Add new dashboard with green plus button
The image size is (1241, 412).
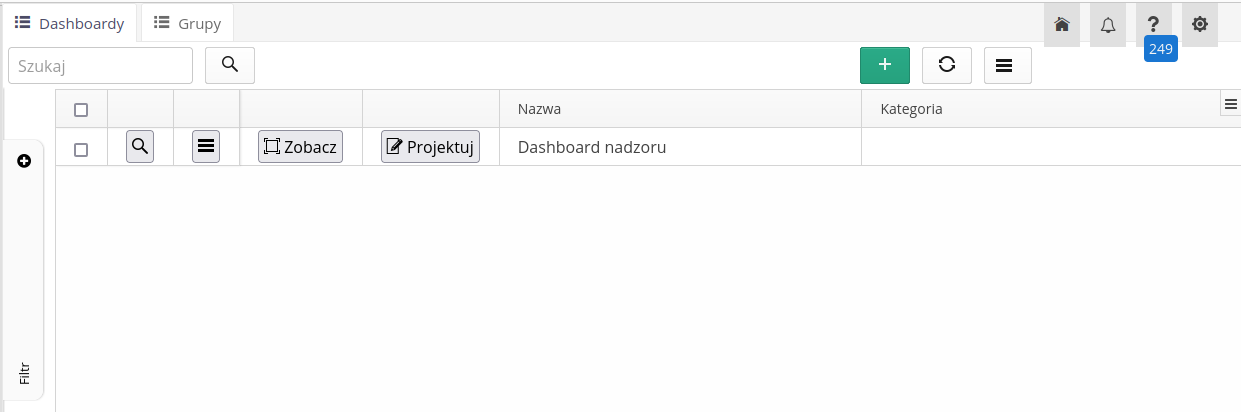[x=885, y=65]
